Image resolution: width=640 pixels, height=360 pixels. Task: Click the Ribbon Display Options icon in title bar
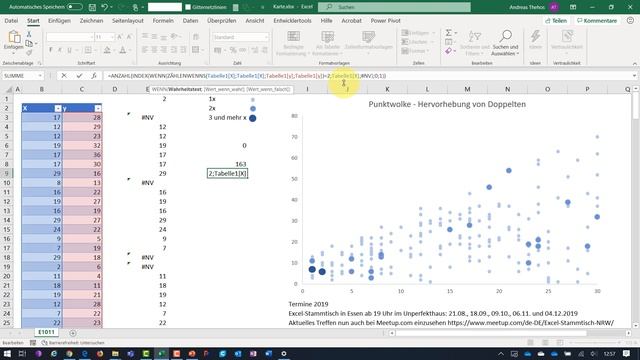coord(573,7)
